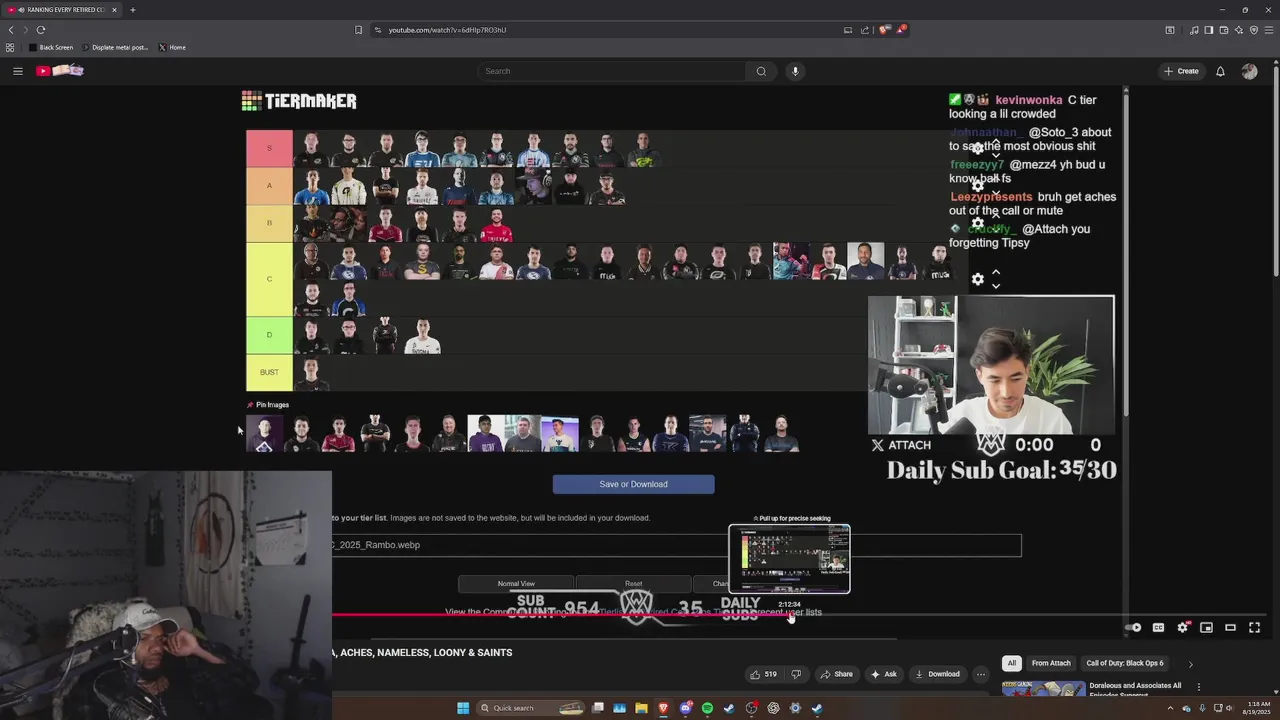1280x720 pixels.
Task: Start voice search with the microphone icon
Action: (795, 71)
